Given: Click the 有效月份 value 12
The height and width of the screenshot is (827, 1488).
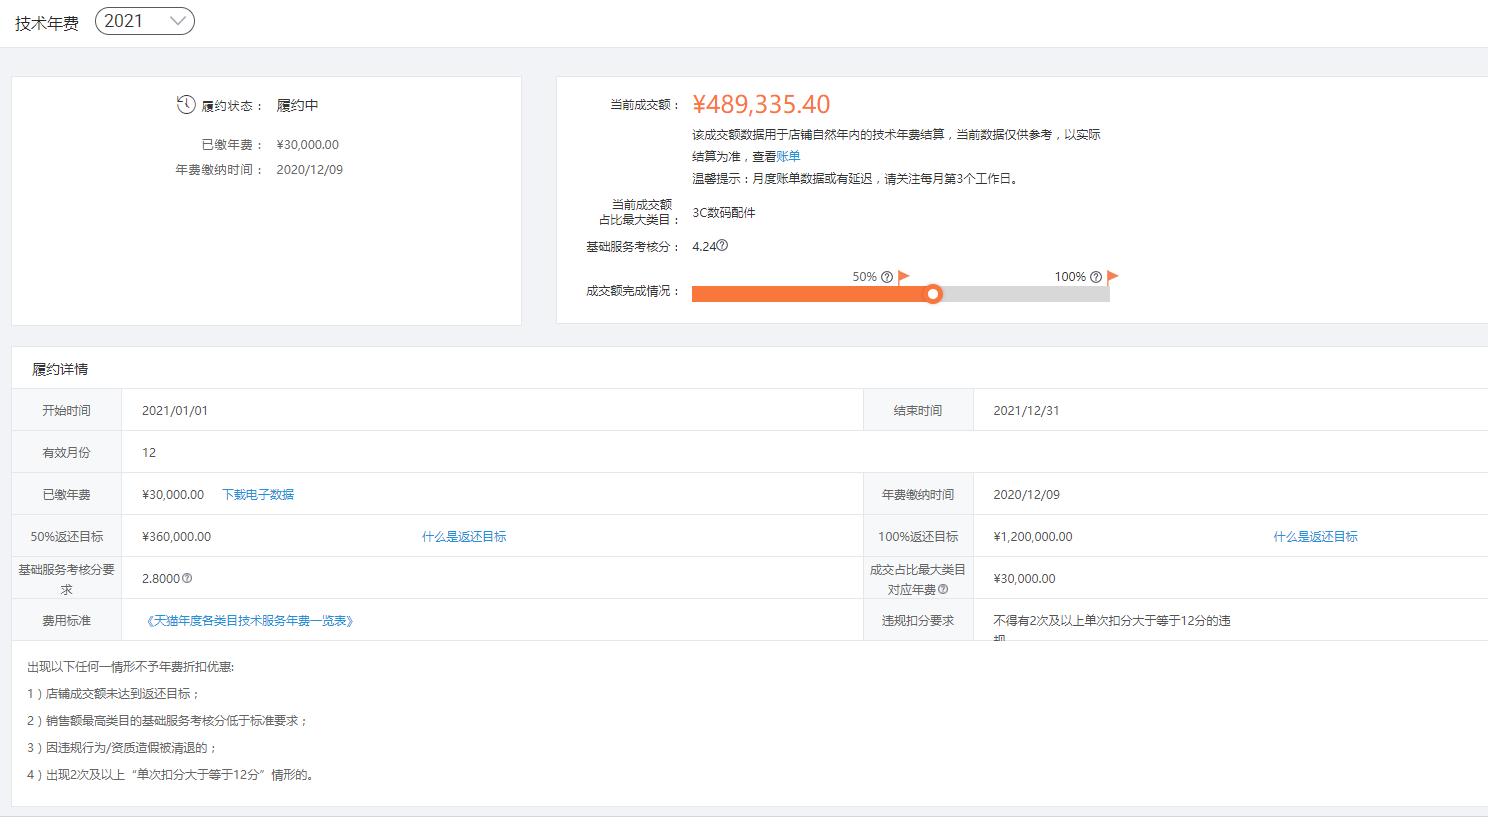Looking at the screenshot, I should point(149,452).
